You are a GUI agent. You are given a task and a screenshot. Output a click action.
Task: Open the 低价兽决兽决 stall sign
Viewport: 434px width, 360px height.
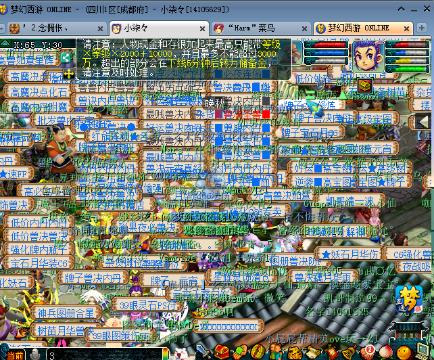pyautogui.click(x=39, y=236)
